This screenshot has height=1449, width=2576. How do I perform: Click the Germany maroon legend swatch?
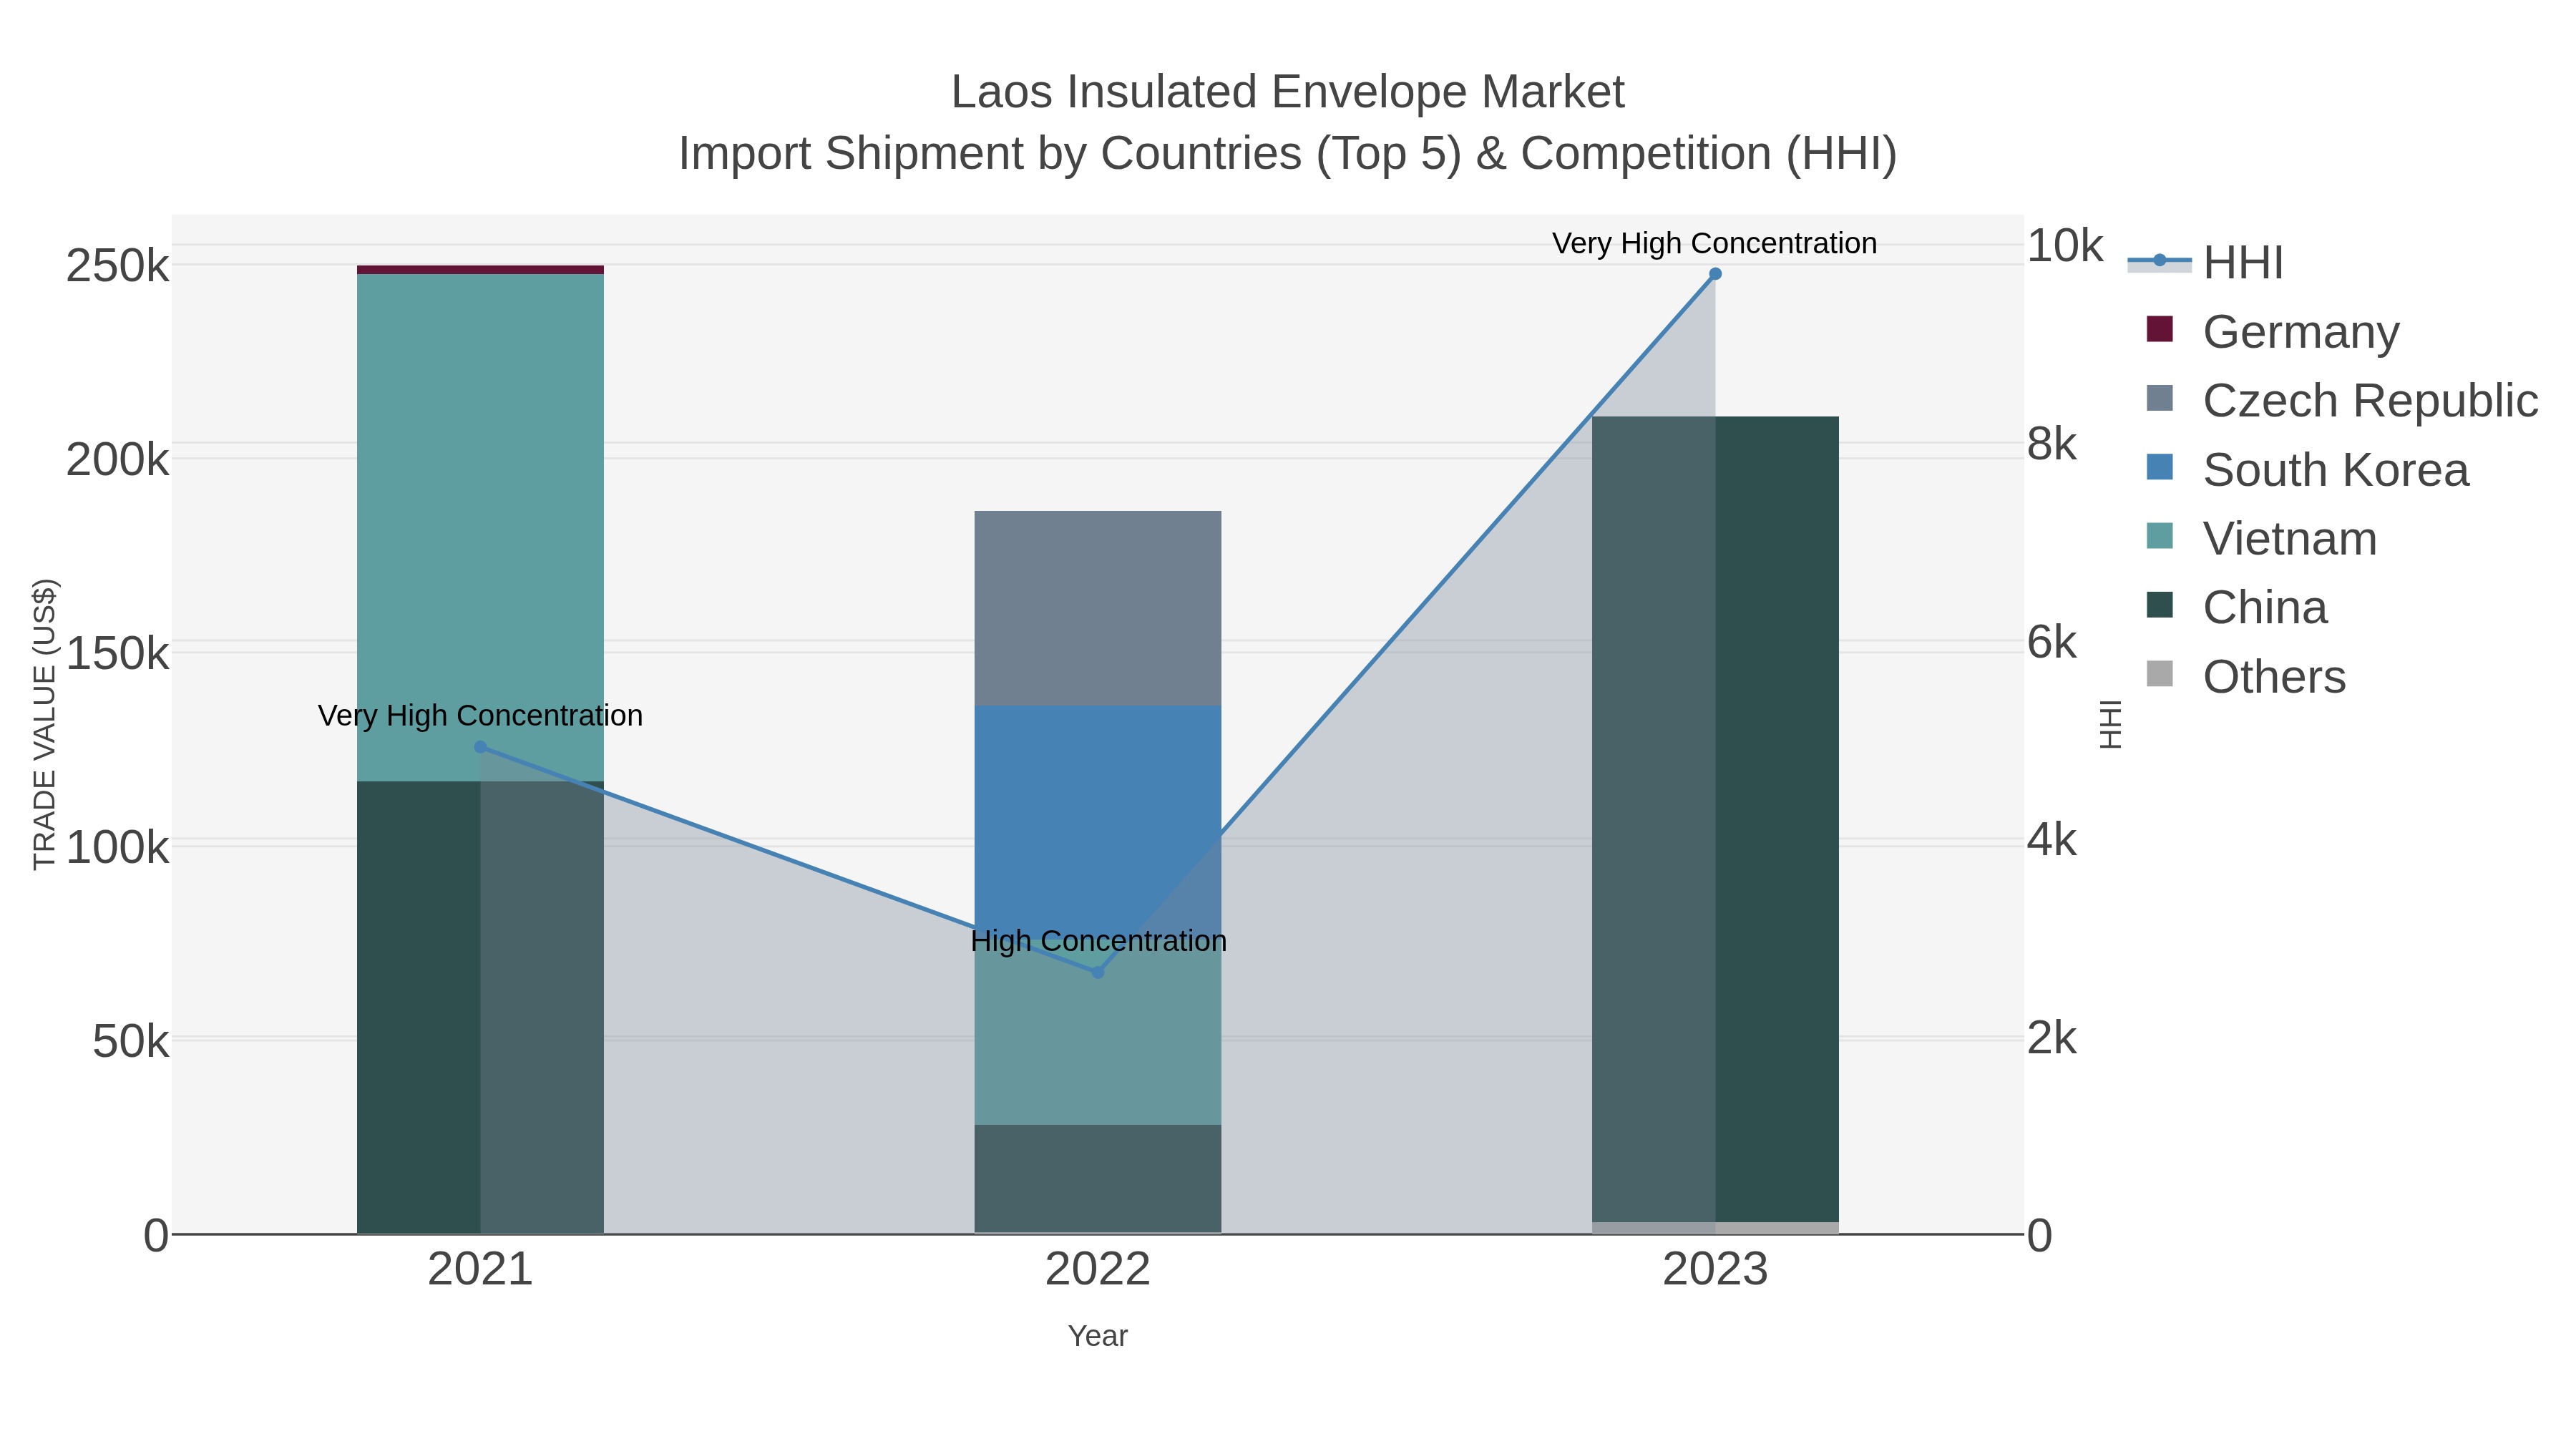[2160, 329]
